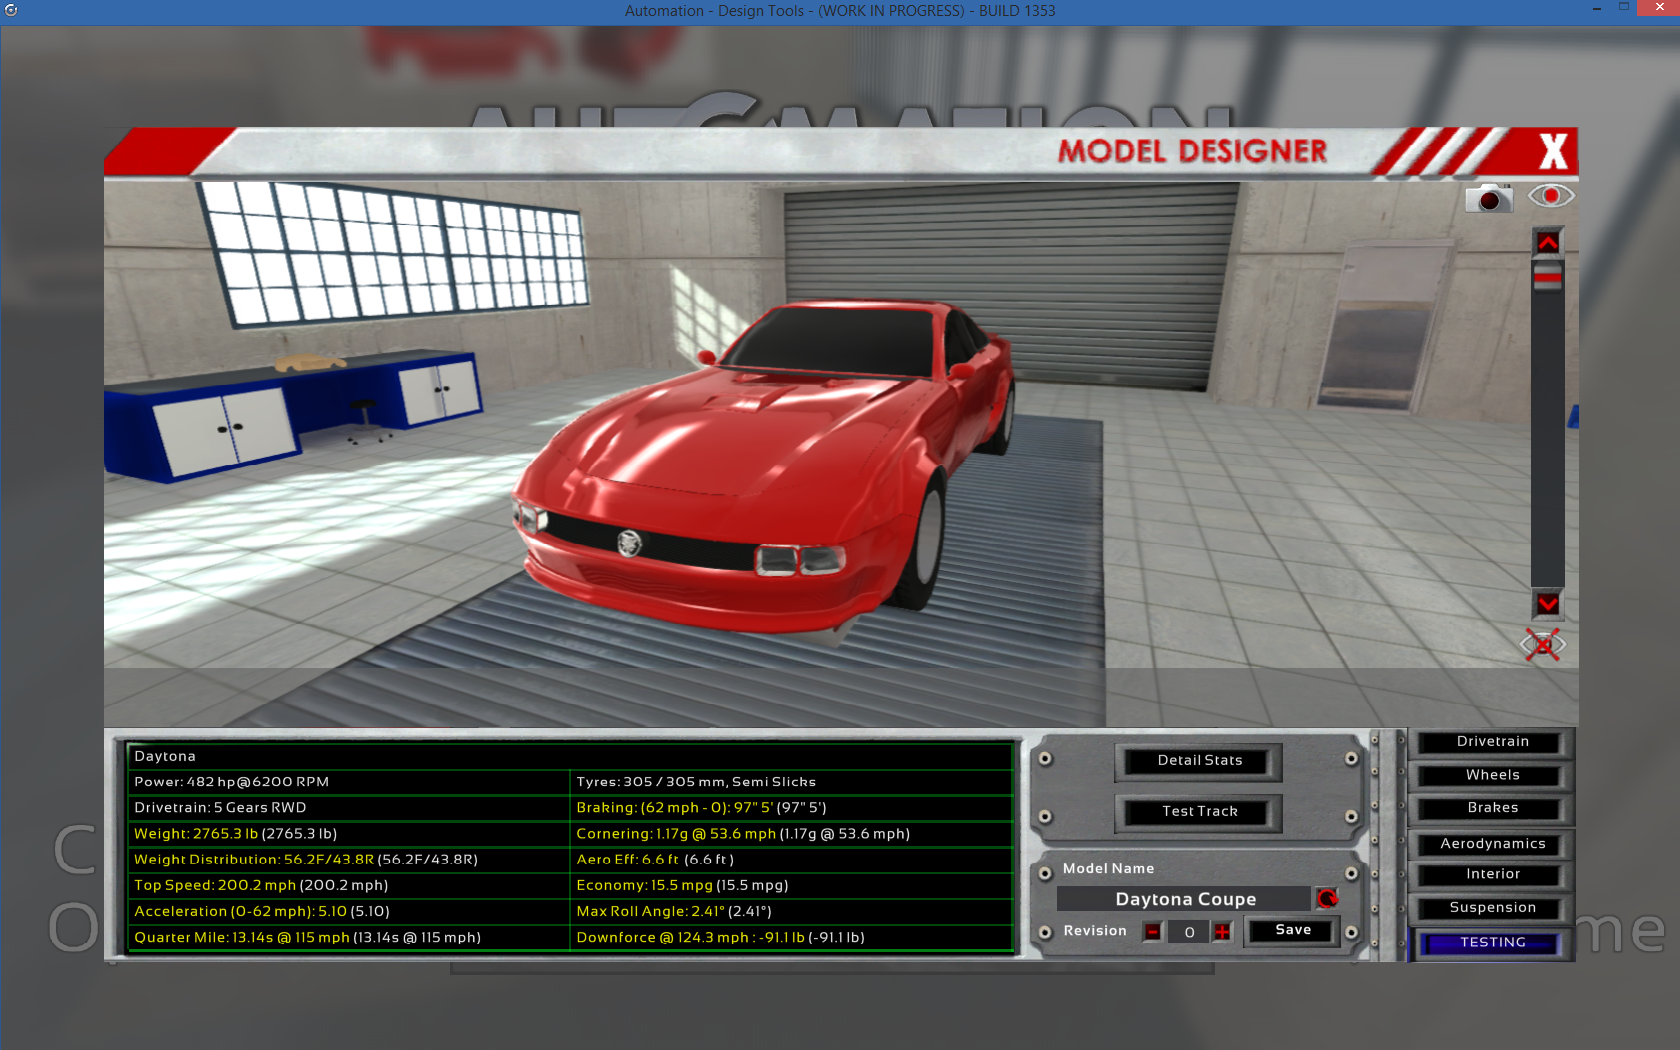Close the Model Designer with the X
Screen dimensions: 1680x1050
[x=1553, y=152]
